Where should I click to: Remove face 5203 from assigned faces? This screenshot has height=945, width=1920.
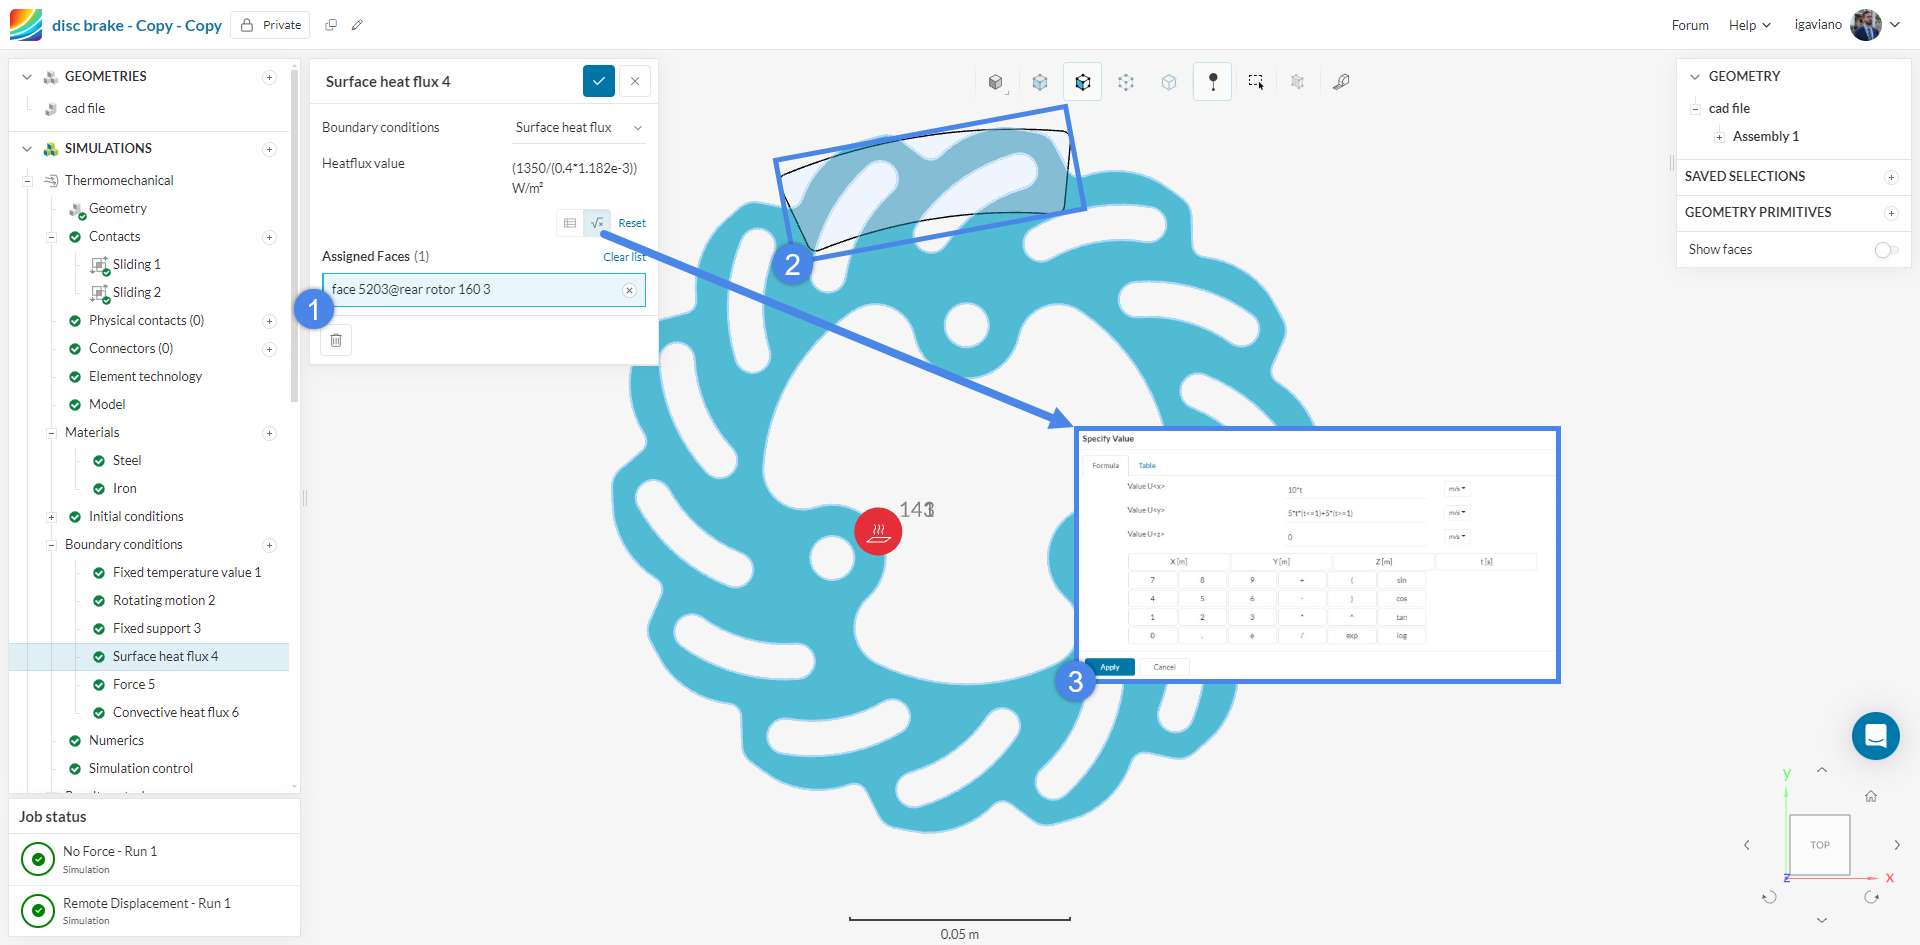click(x=630, y=290)
